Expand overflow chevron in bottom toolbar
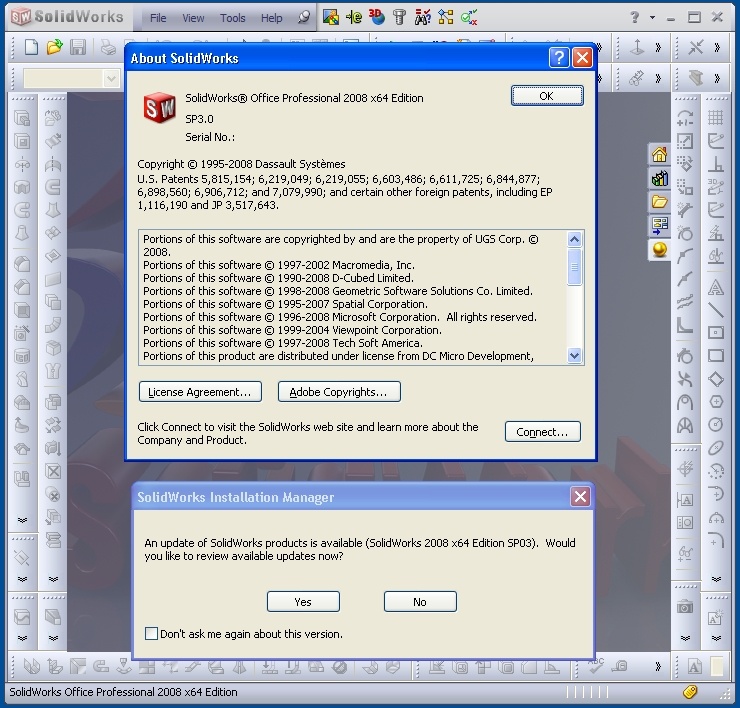Viewport: 740px width, 708px height. 658,666
